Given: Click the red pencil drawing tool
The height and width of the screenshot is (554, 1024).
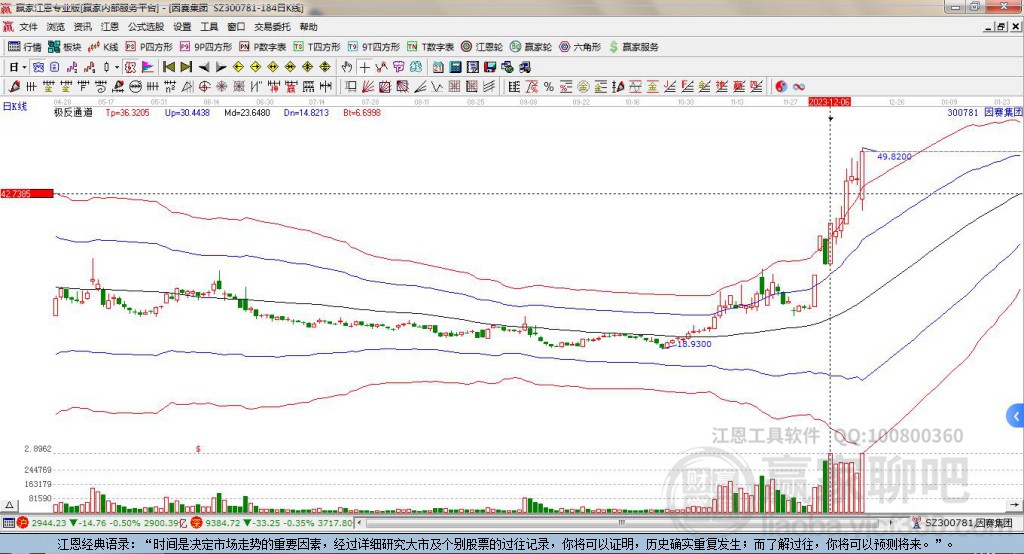Looking at the screenshot, I should point(15,86).
